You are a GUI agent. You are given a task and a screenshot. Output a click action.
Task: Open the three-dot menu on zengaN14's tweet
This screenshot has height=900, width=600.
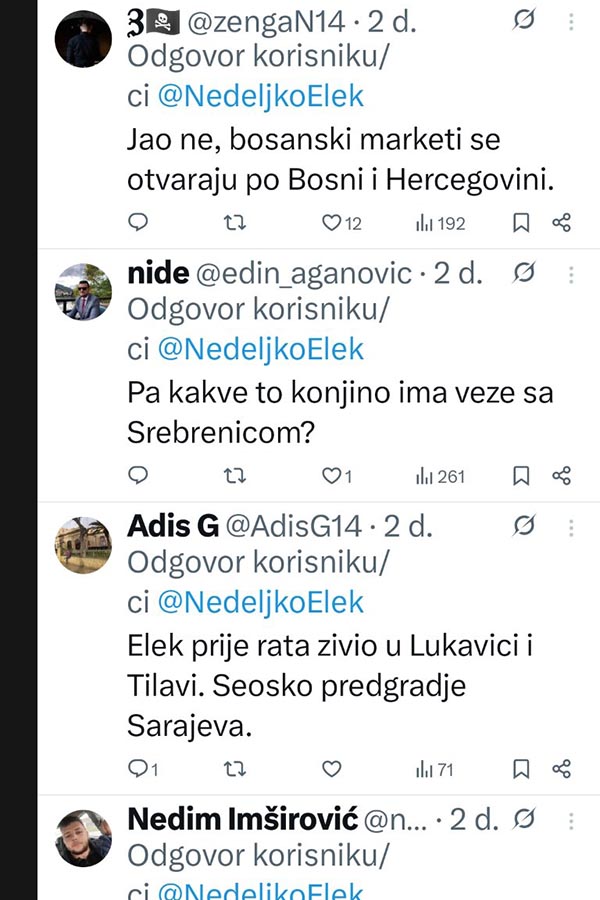[x=571, y=22]
